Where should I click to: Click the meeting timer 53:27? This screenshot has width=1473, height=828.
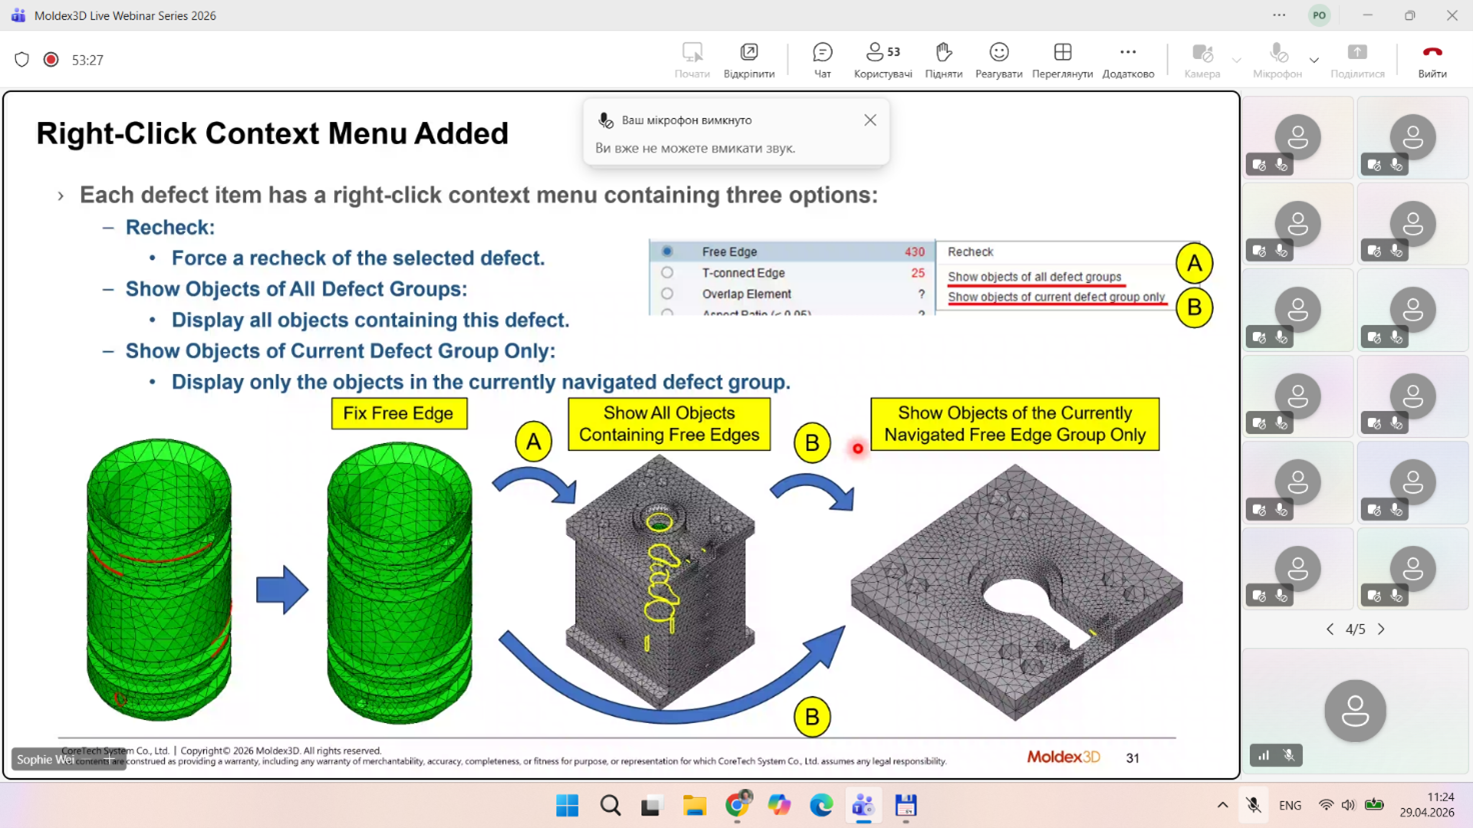(x=88, y=60)
